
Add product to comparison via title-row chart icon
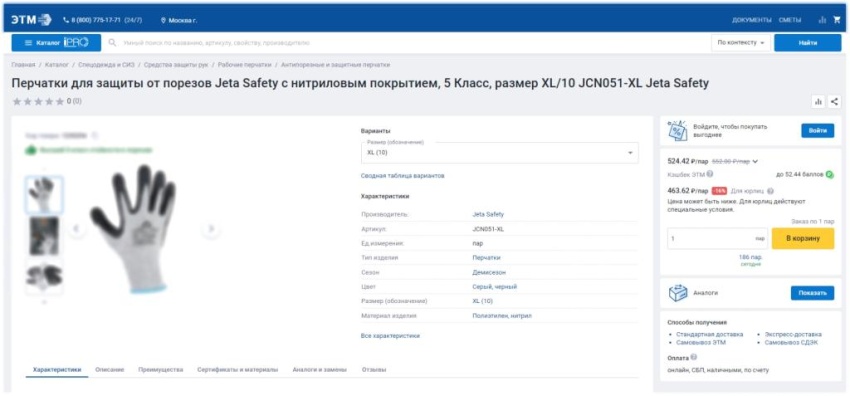point(818,101)
